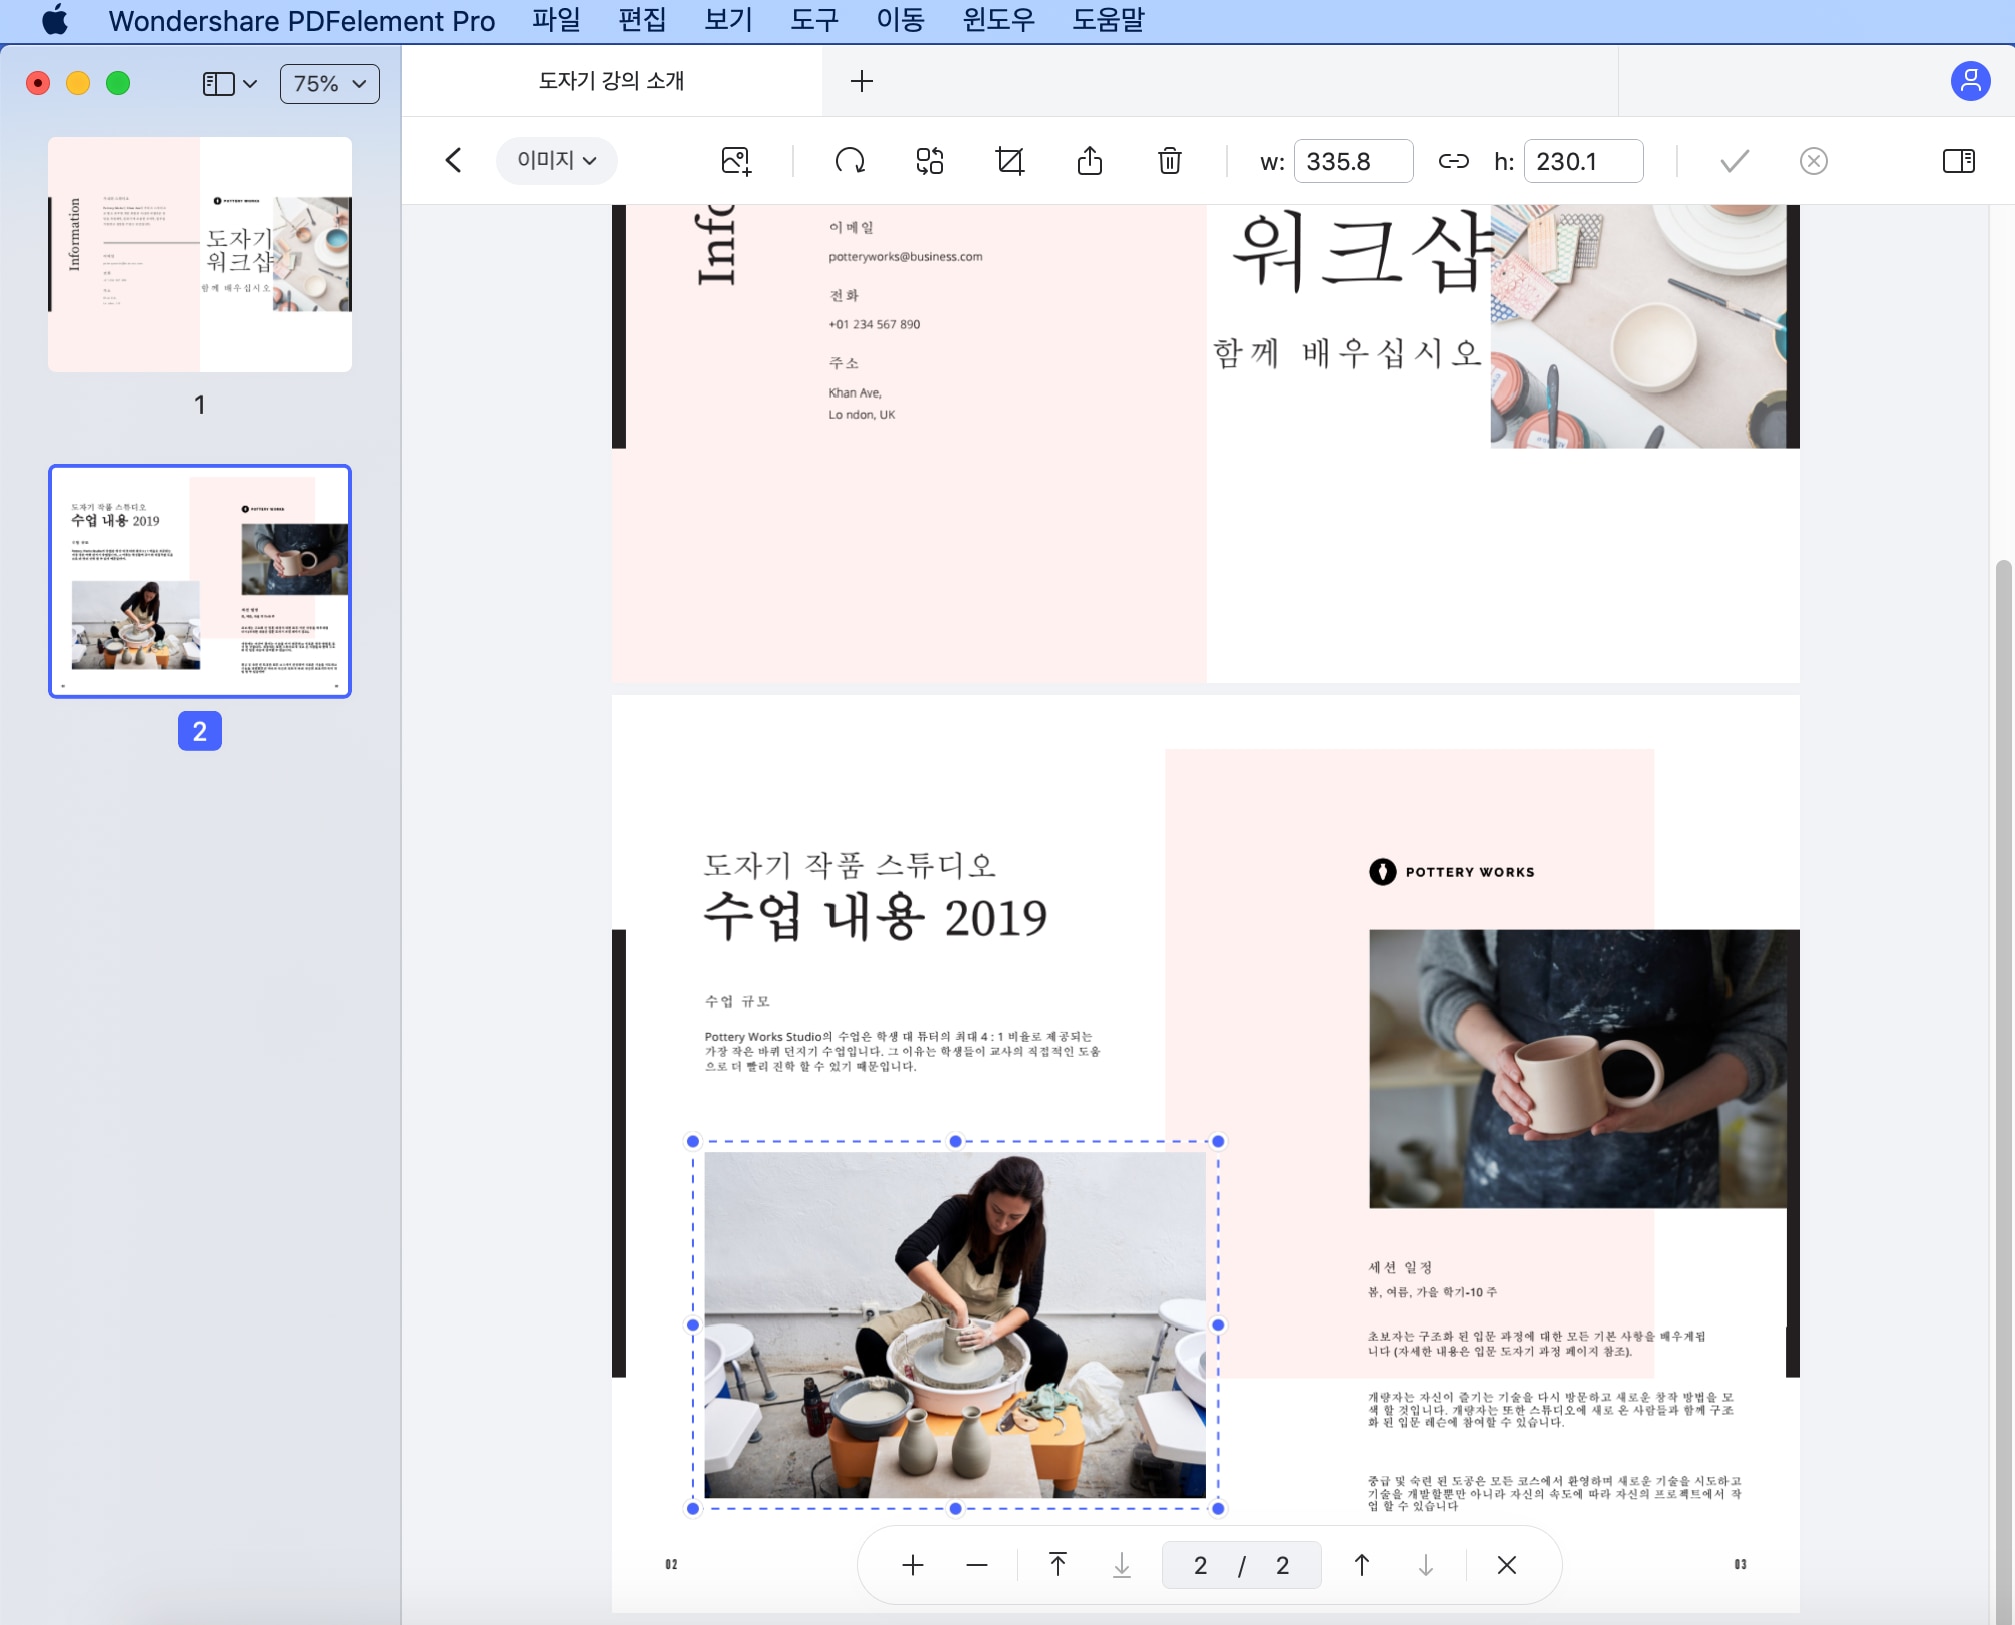The width and height of the screenshot is (2015, 1625).
Task: Zoom out with the minus icon in bottom bar
Action: point(977,1565)
